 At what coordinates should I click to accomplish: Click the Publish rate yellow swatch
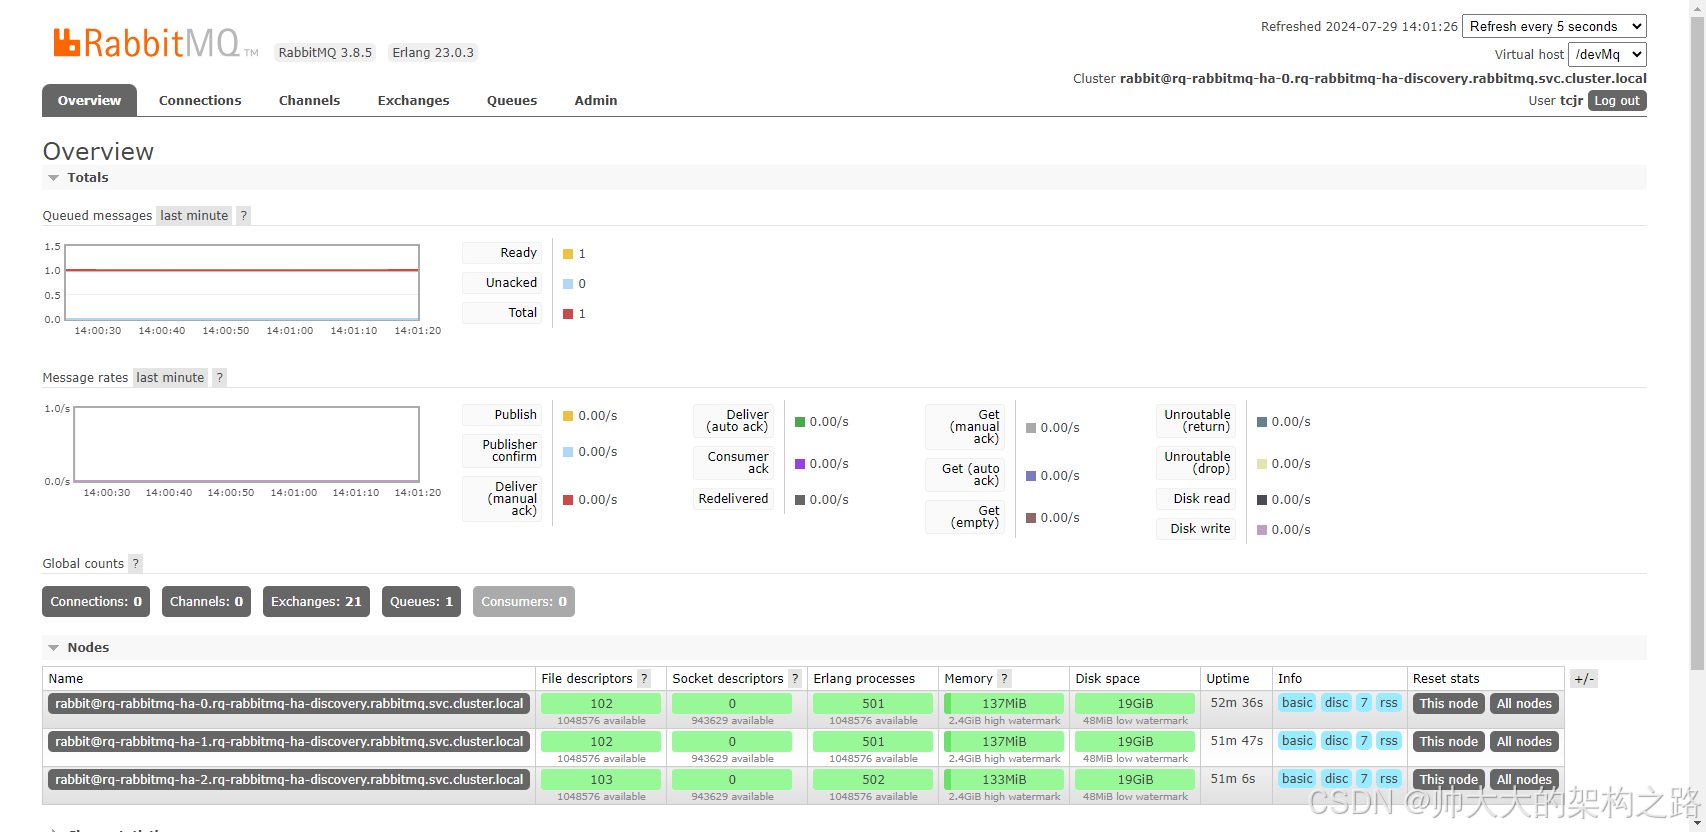pos(568,416)
